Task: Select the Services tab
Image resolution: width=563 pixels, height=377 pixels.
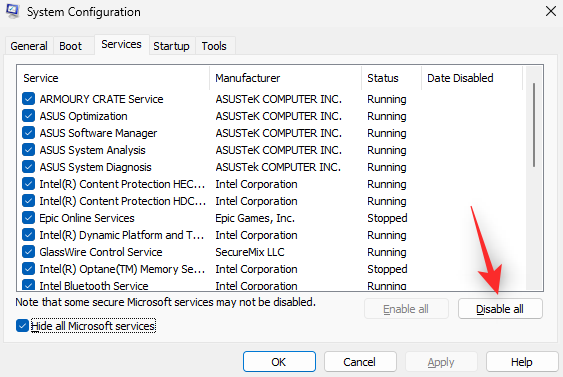Action: pyautogui.click(x=121, y=44)
